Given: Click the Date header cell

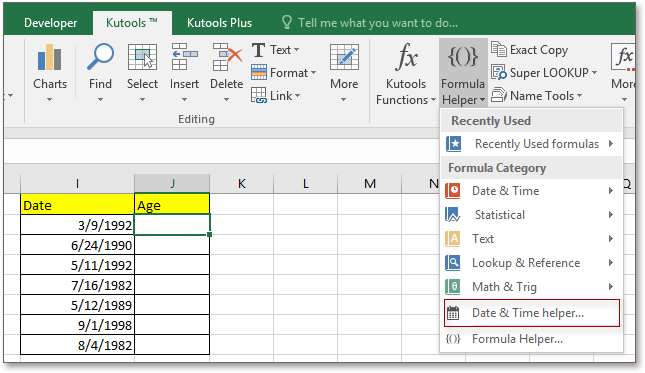Looking at the screenshot, I should pyautogui.click(x=77, y=205).
